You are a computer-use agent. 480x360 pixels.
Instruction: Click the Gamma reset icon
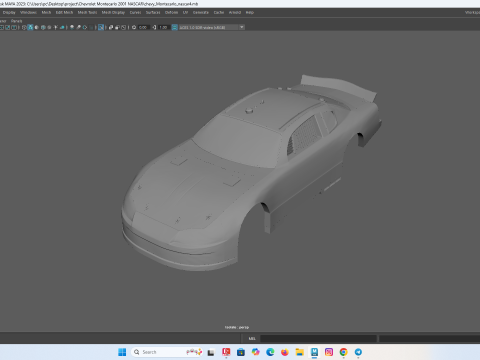tap(154, 27)
